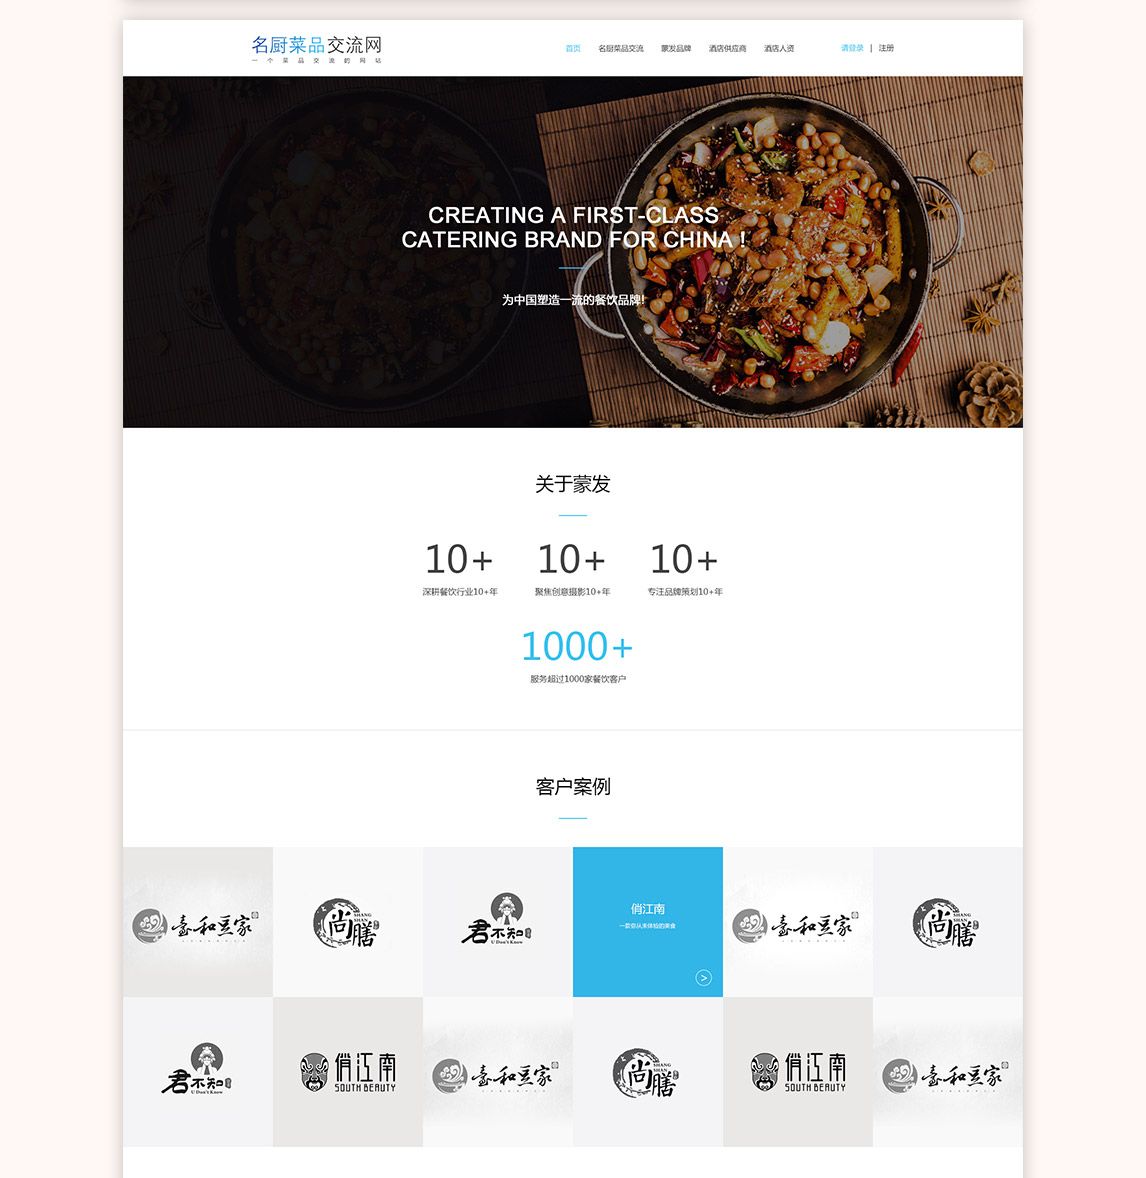Select the 尚膳 logo left of the 君不知 opera-figure logo
Viewport: 1146px width, 1178px height.
347,922
